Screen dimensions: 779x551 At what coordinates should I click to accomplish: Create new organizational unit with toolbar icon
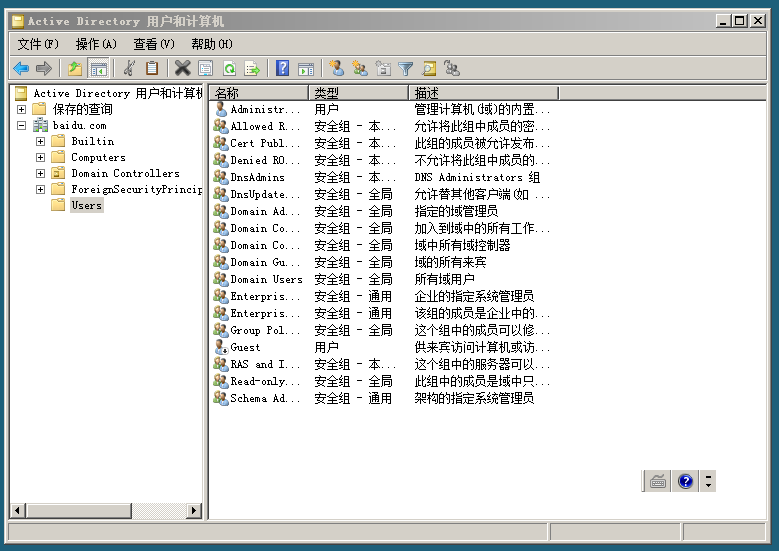coord(383,68)
